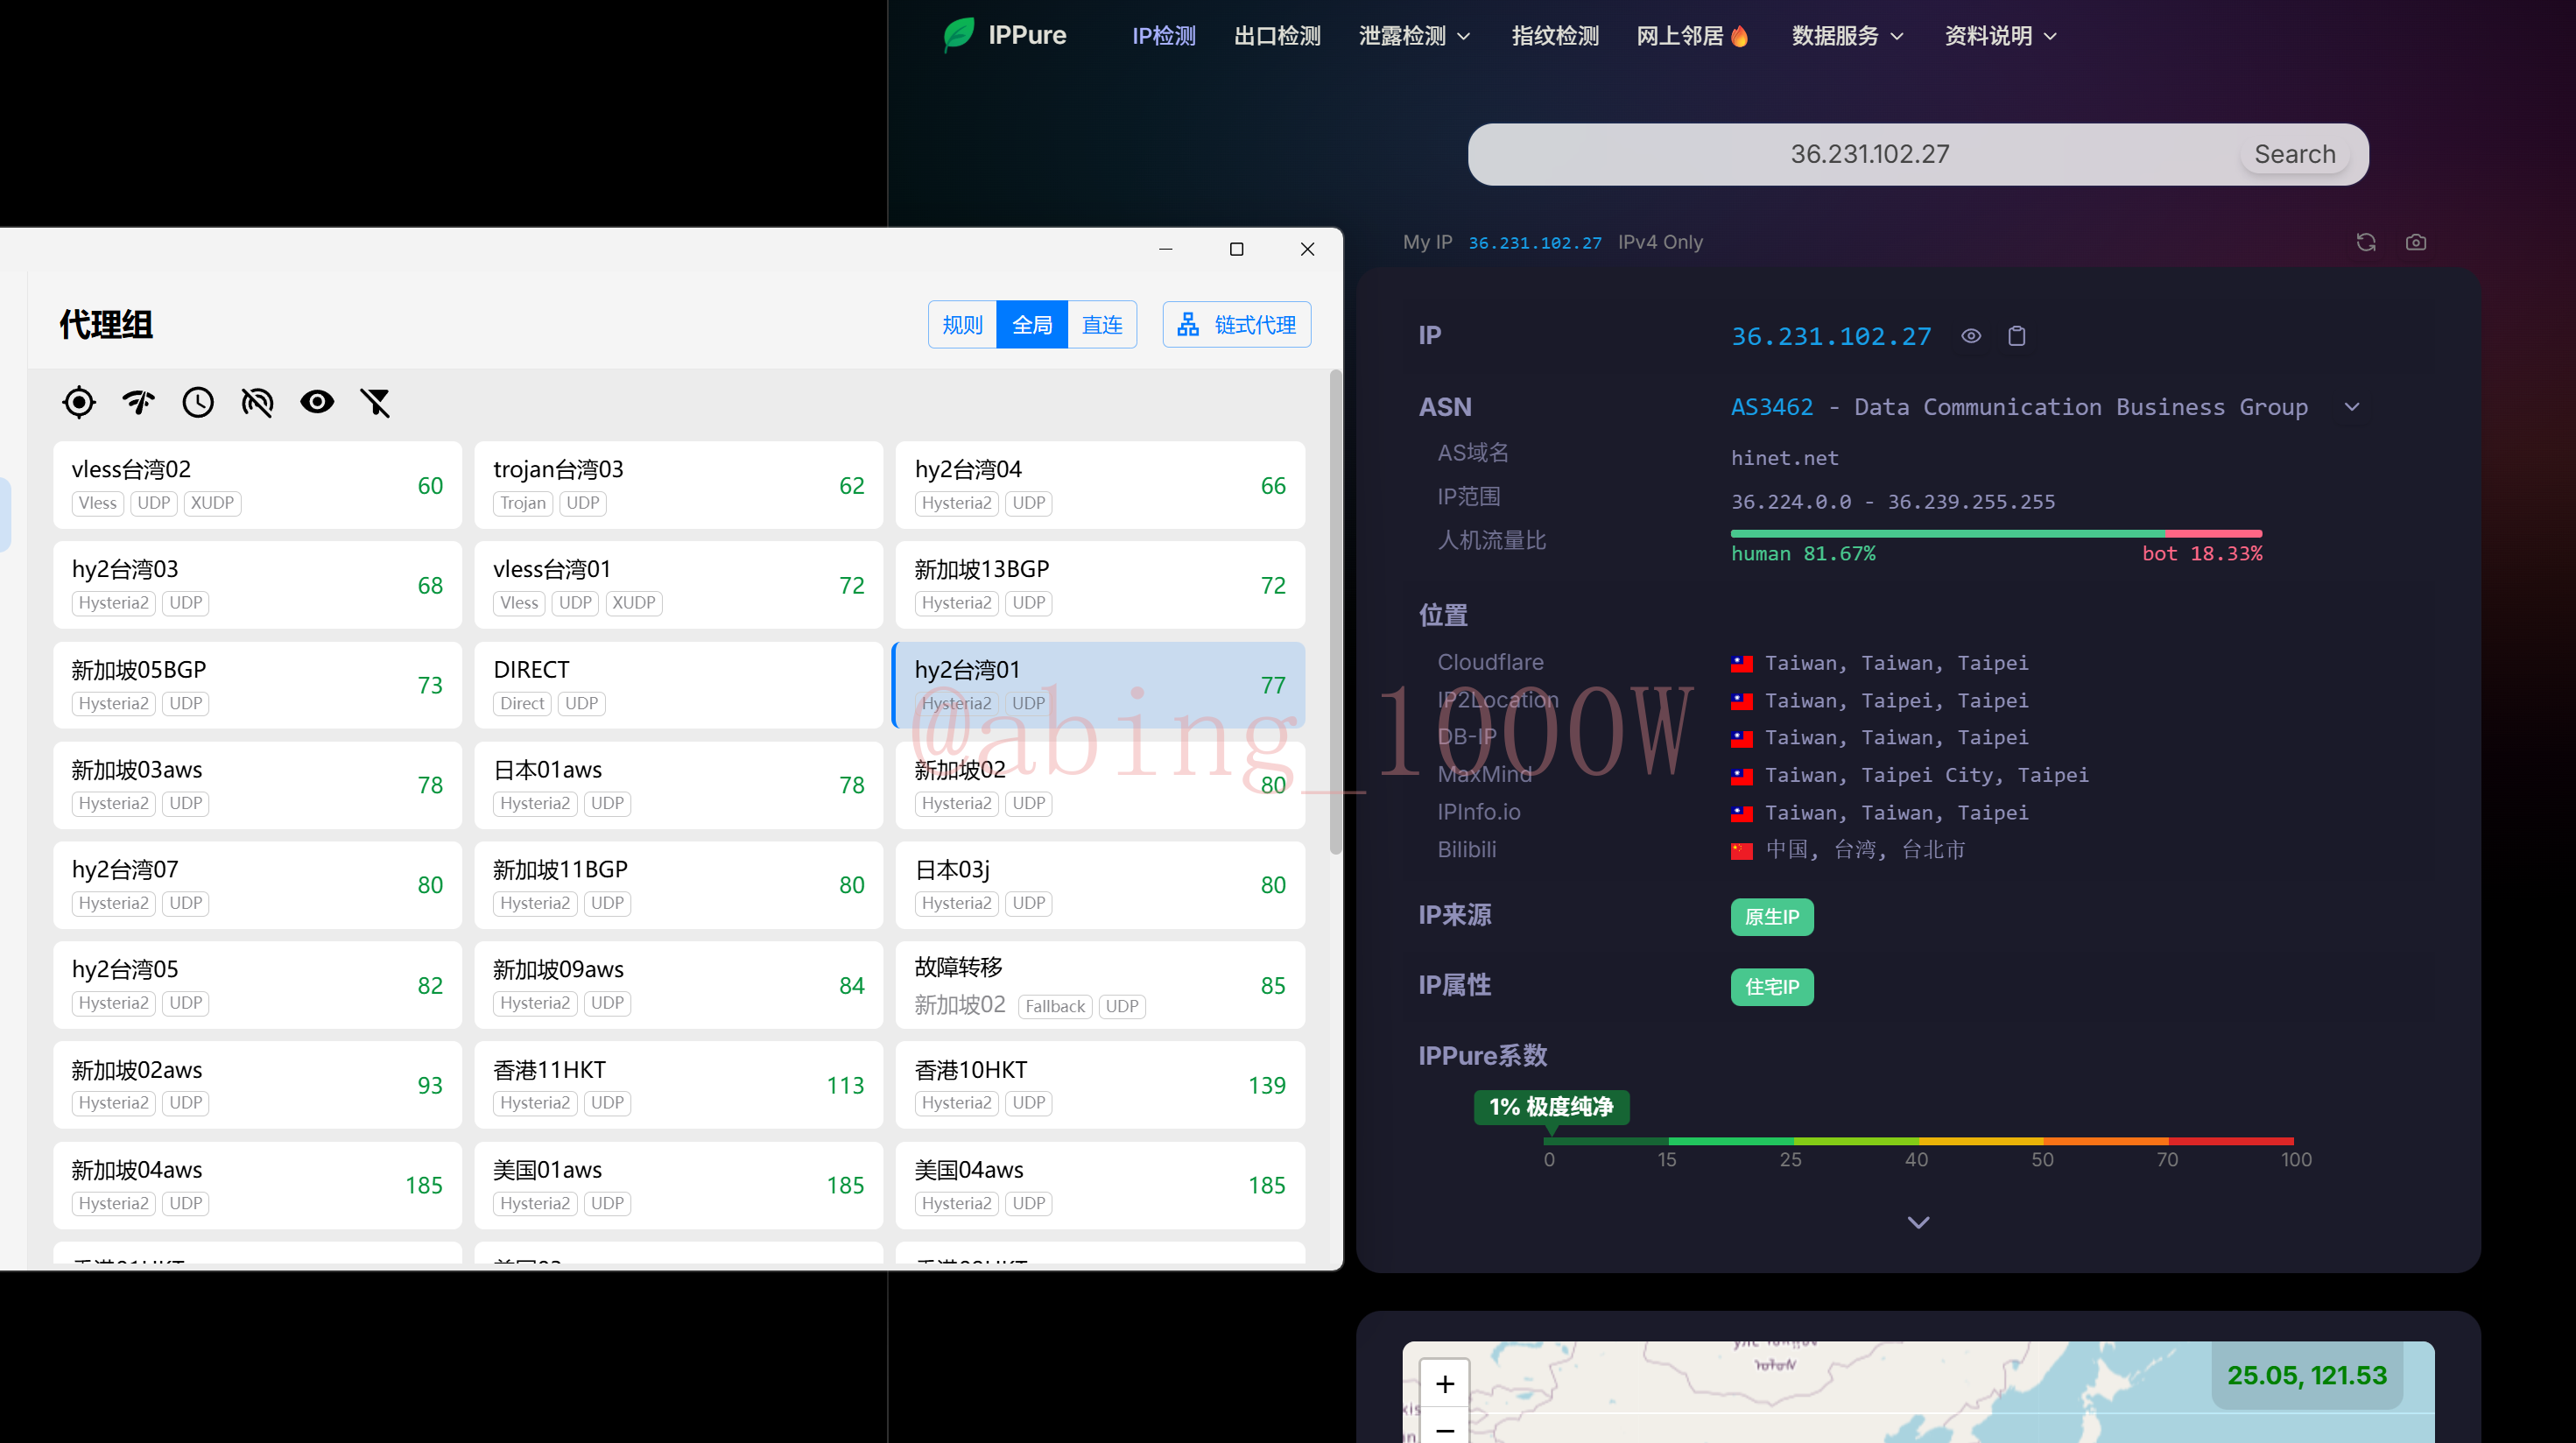Select the 香港11HKT proxy node
This screenshot has width=2576, height=1443.
click(678, 1085)
